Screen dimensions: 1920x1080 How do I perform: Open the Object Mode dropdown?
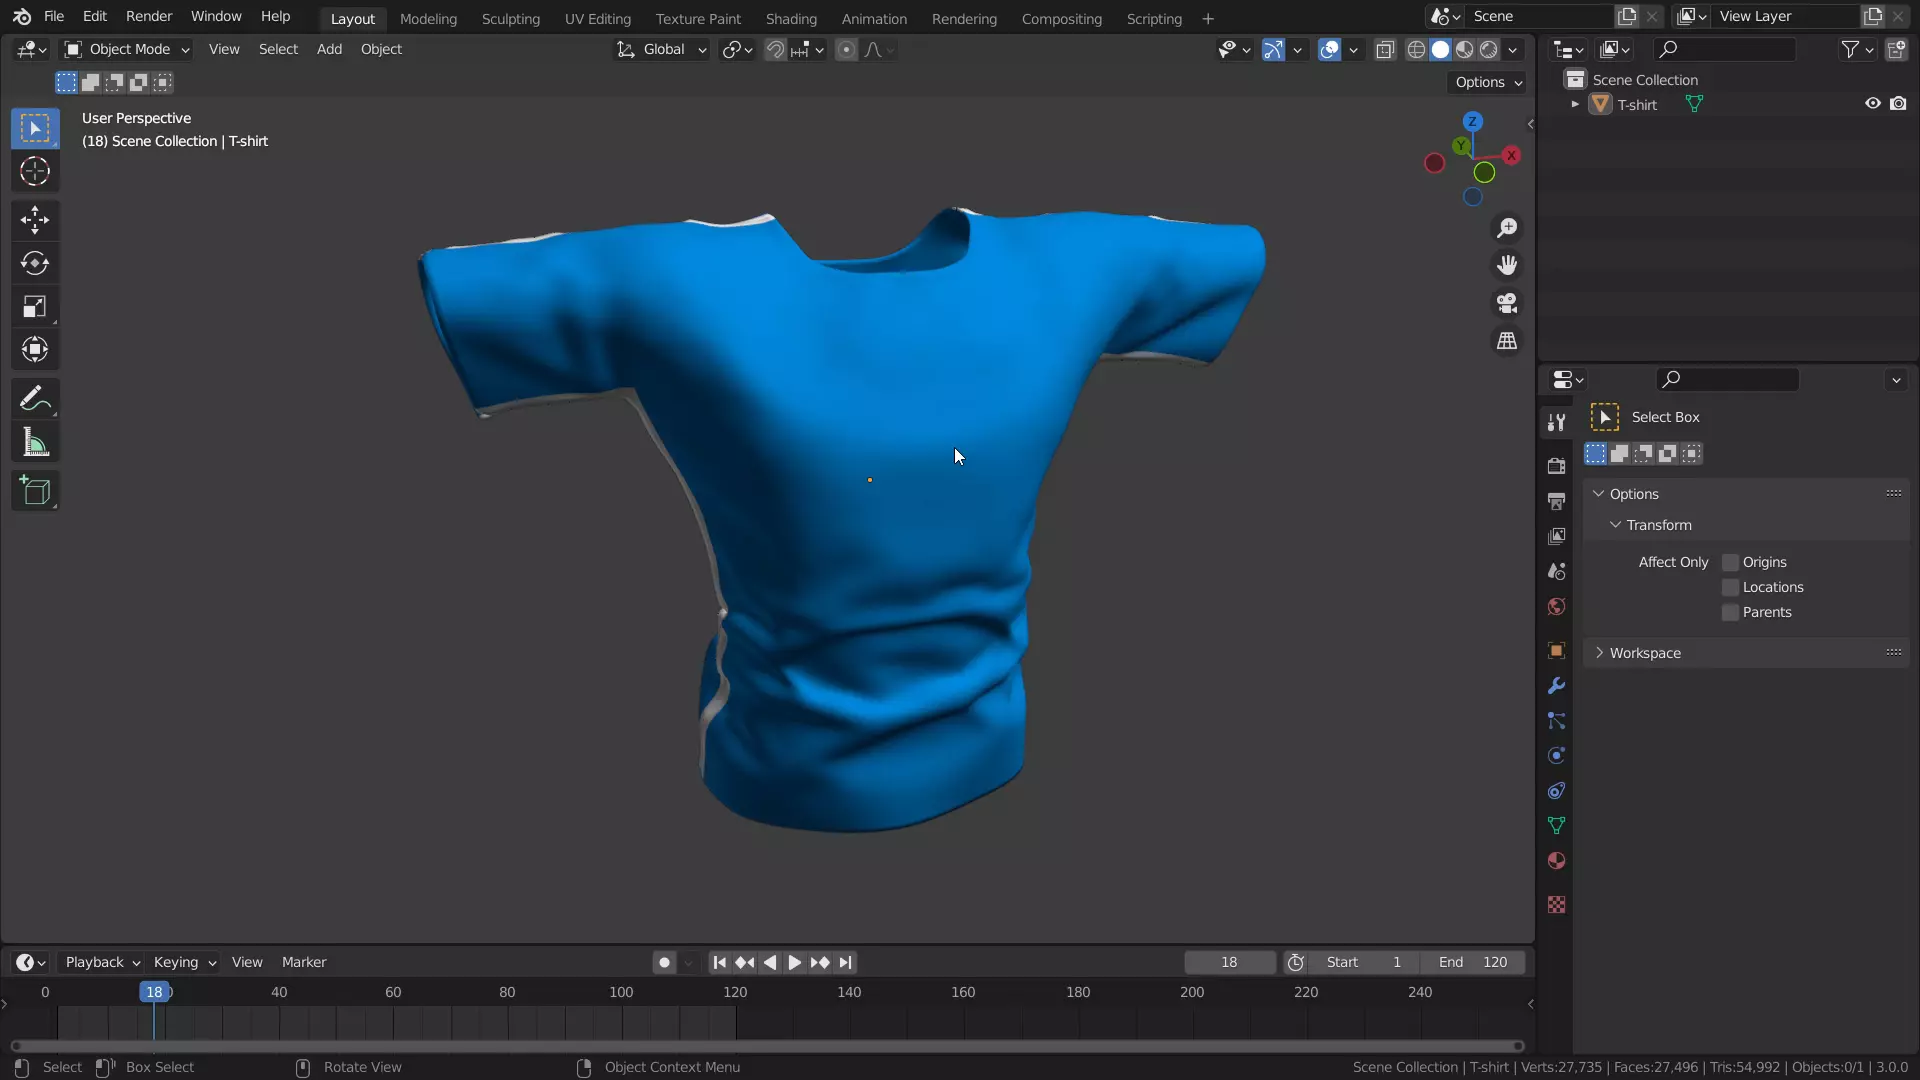coord(127,49)
